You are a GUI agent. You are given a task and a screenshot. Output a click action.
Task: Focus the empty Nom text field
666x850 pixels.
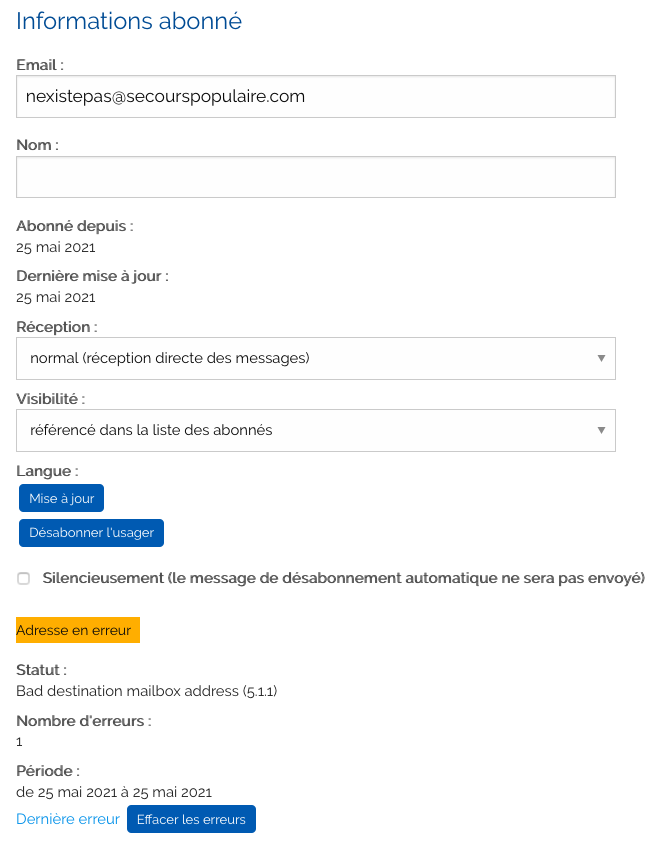coord(315,177)
